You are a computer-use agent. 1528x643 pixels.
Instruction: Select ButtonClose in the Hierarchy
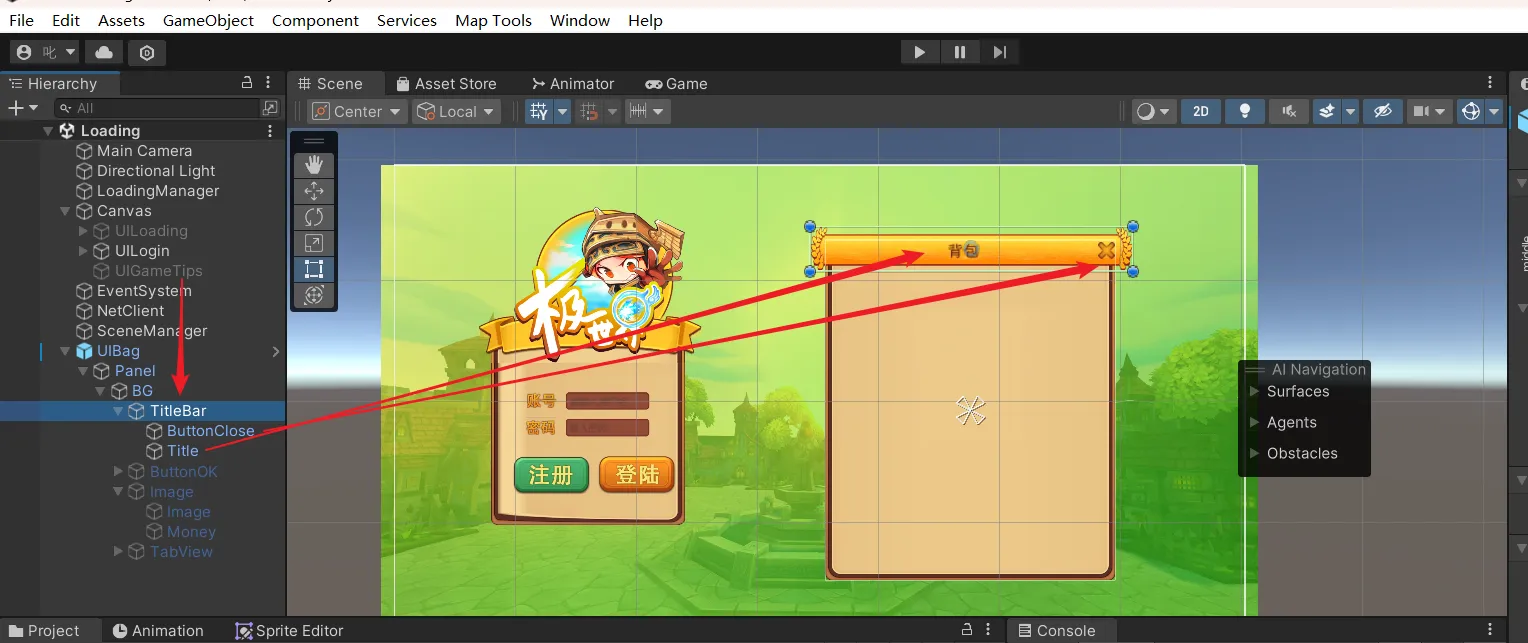[x=210, y=431]
